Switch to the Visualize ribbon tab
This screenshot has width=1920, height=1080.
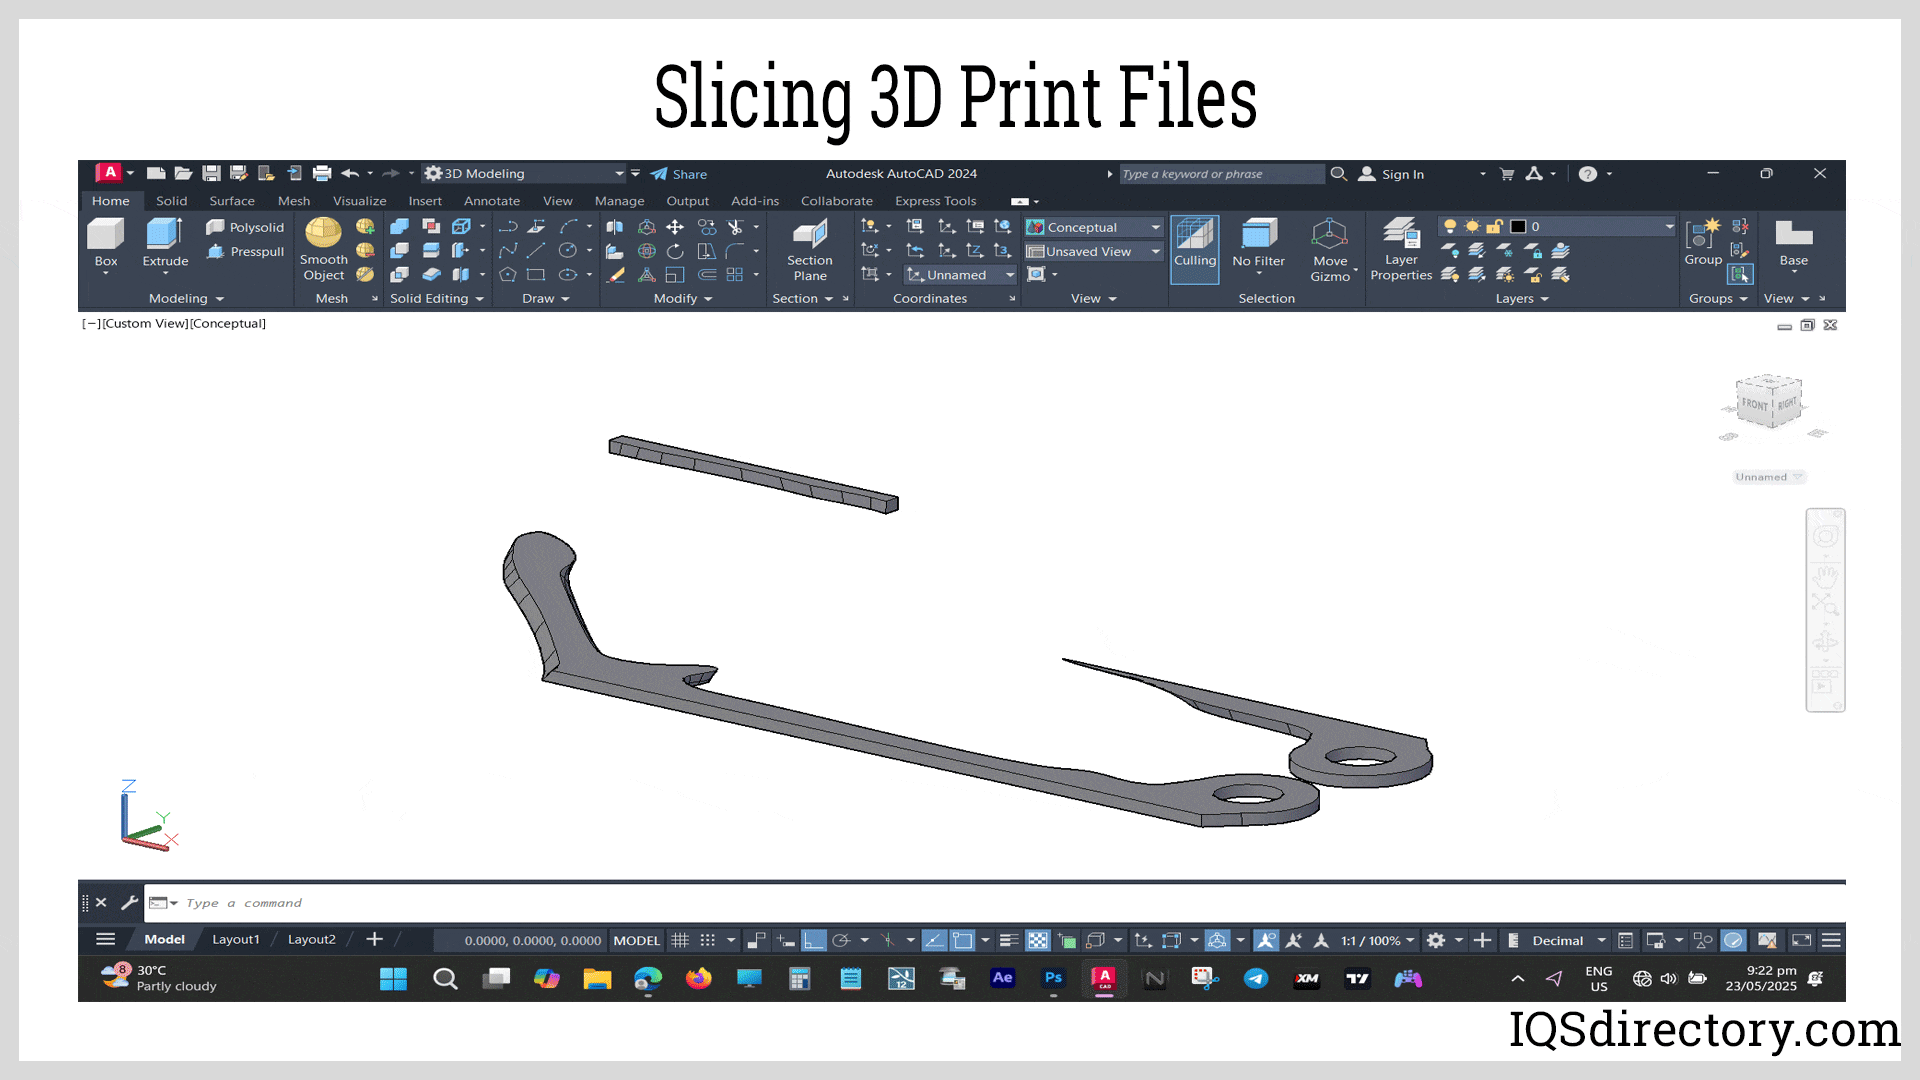pyautogui.click(x=359, y=201)
